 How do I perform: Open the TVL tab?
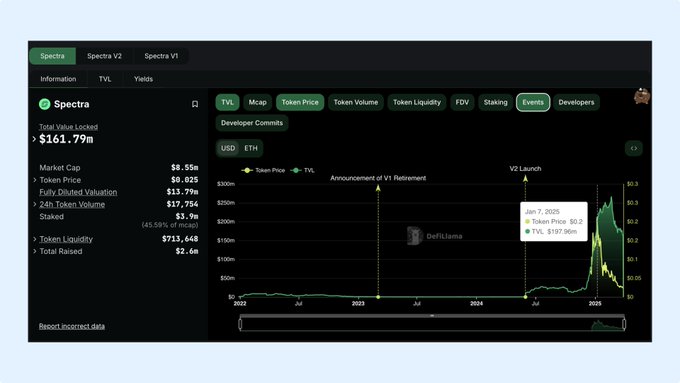[x=105, y=79]
